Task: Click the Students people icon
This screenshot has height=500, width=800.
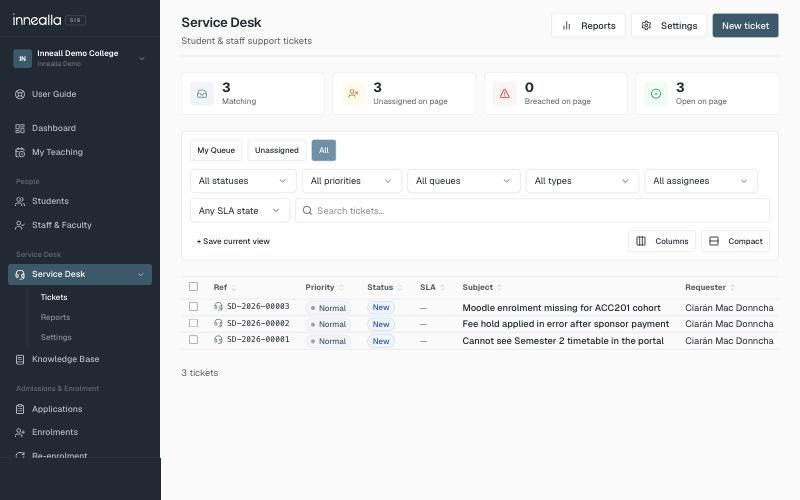Action: 20,202
